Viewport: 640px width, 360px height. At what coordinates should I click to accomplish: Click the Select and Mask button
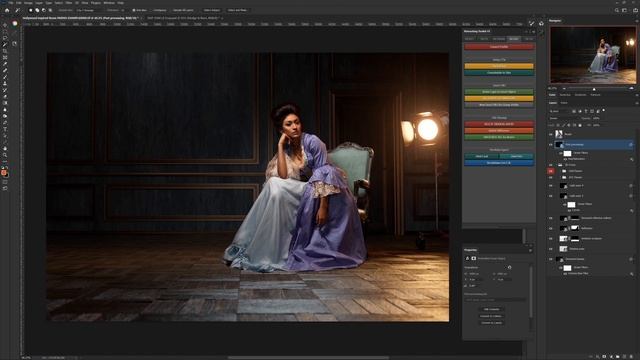coord(237,10)
